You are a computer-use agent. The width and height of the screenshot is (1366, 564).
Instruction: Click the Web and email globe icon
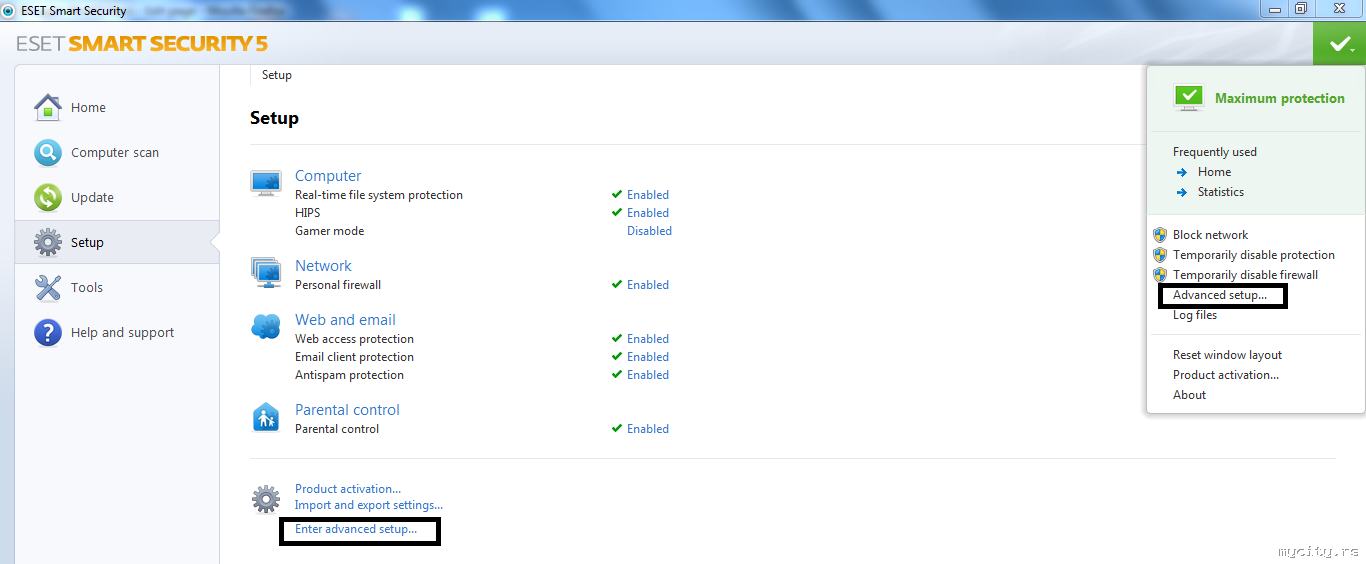[266, 327]
